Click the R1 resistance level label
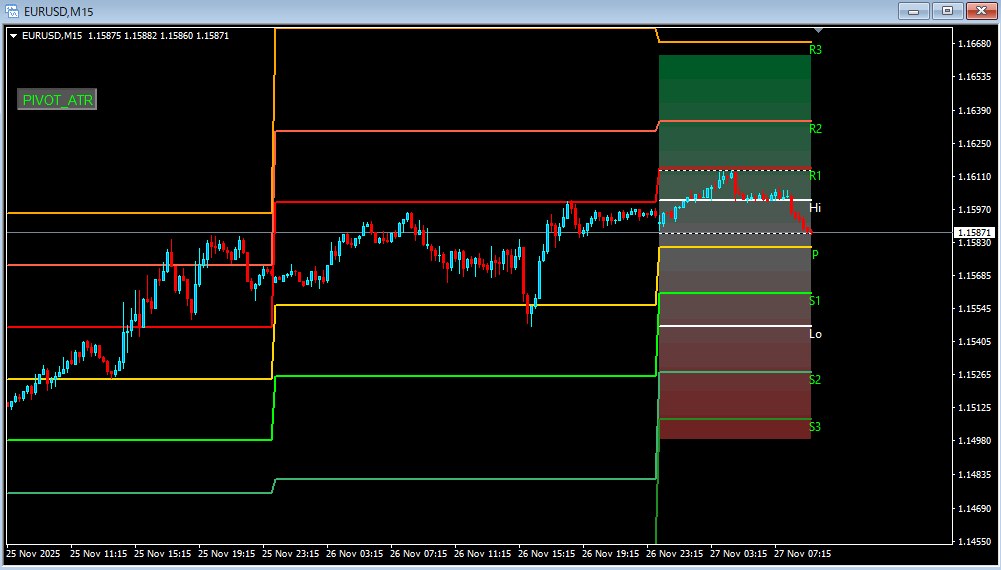 coord(816,176)
